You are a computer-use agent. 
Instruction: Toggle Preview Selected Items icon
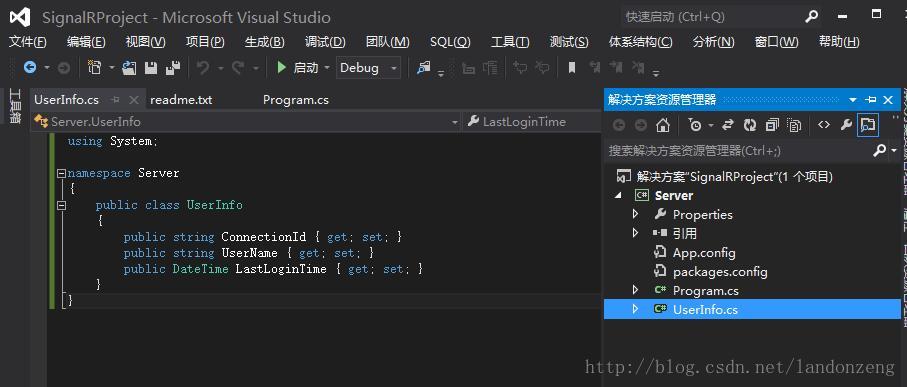point(868,125)
